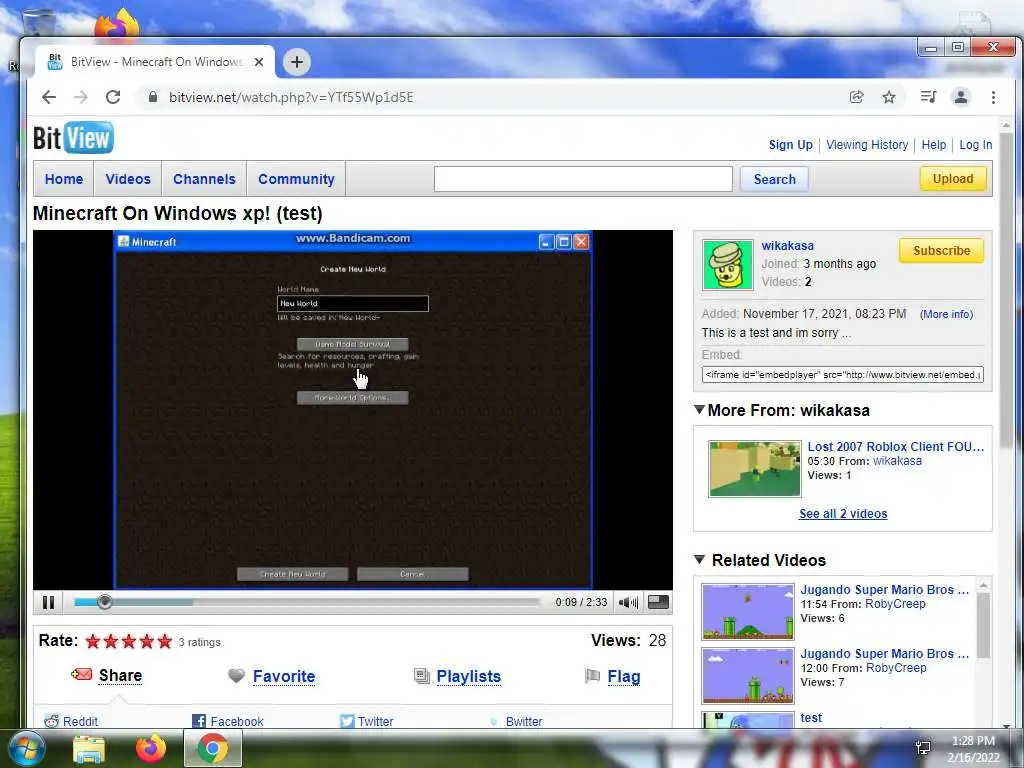This screenshot has height=768, width=1024.
Task: Pause the video playback
Action: click(48, 602)
